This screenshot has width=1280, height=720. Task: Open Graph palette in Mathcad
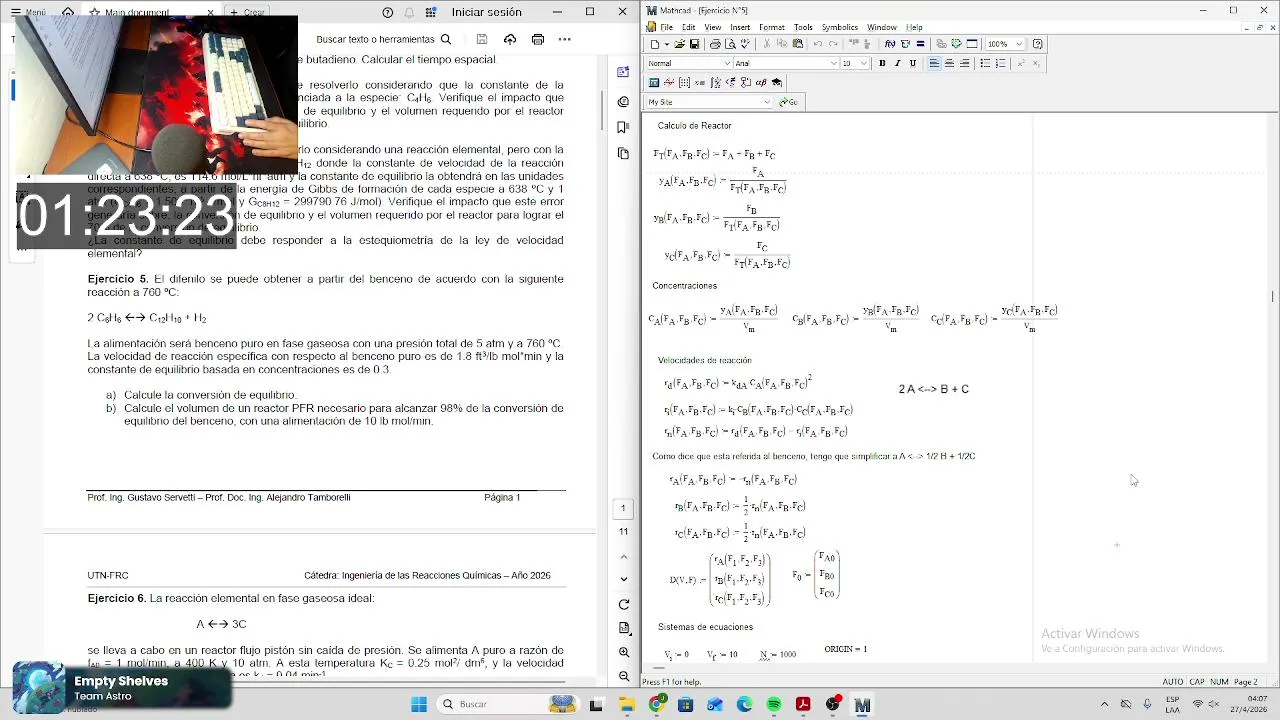(669, 82)
